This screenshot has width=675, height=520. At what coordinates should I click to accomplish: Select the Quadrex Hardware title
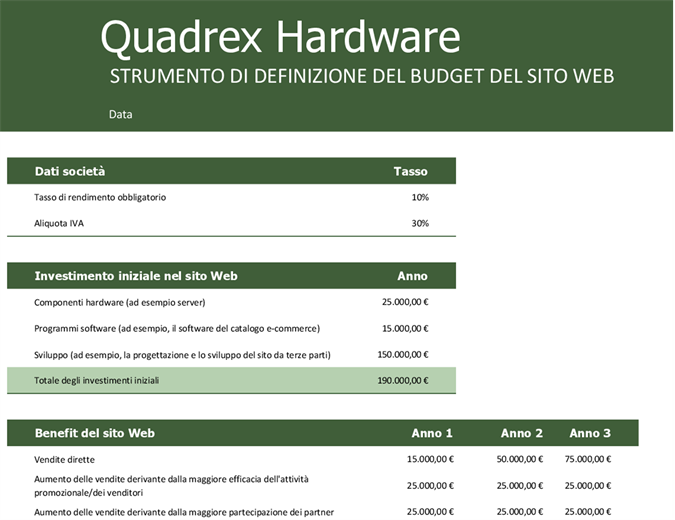280,37
